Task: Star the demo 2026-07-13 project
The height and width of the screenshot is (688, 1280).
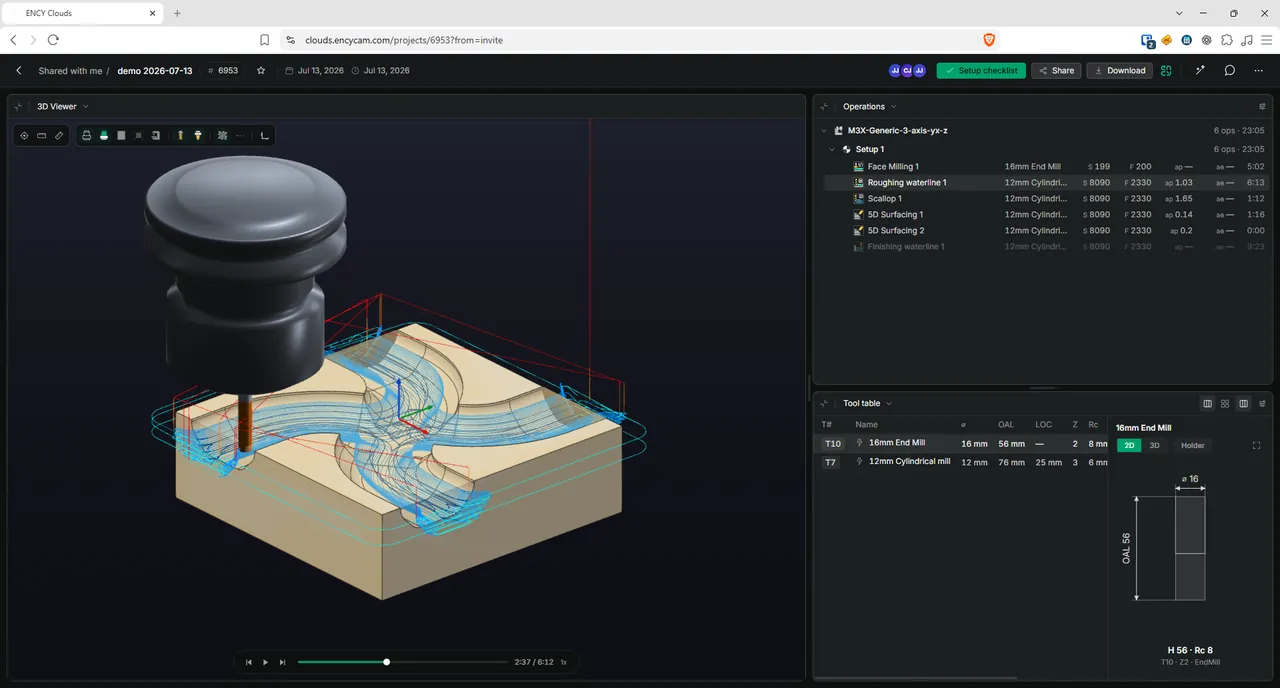Action: [261, 71]
